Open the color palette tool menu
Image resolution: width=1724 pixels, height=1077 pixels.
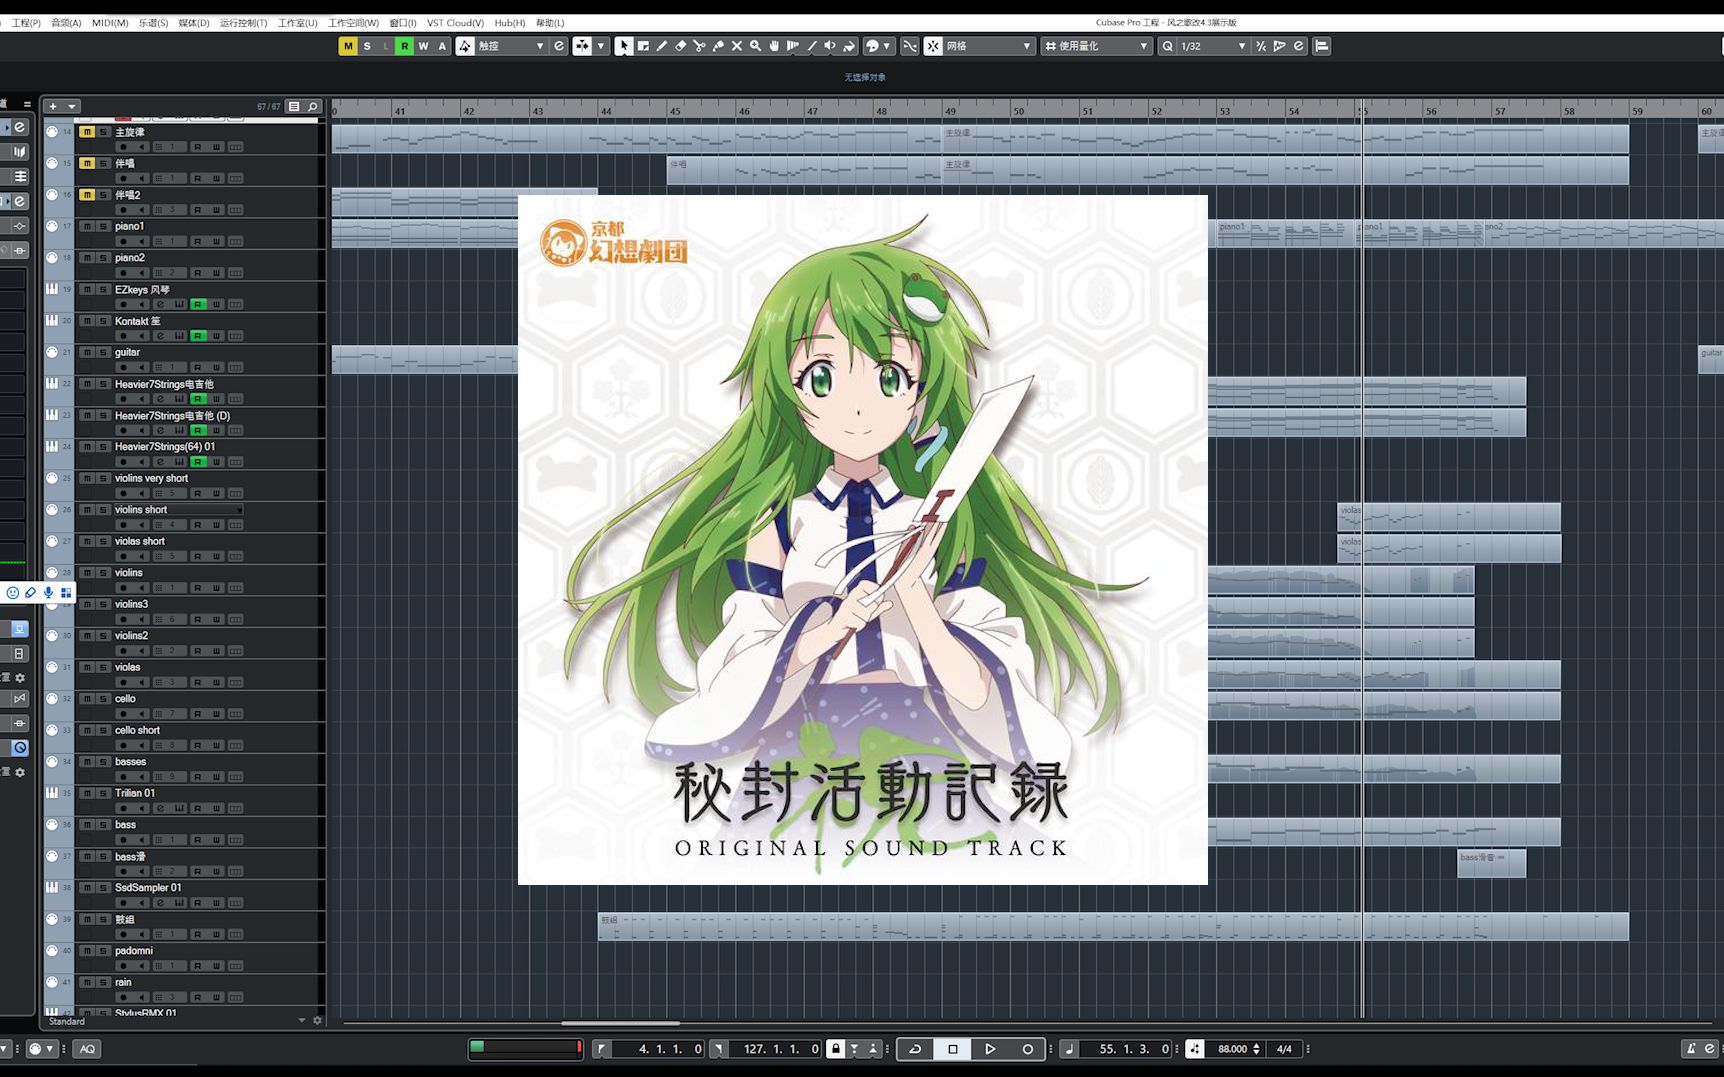tap(877, 46)
